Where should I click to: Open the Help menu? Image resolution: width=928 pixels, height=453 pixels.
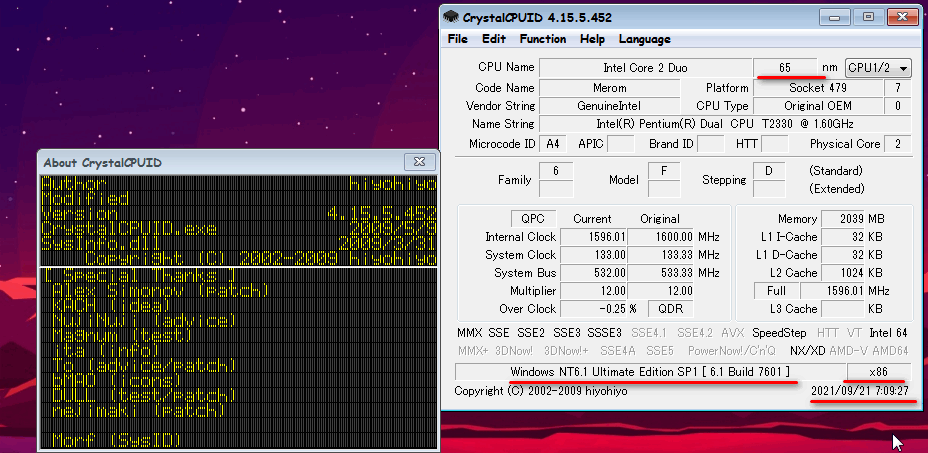(x=592, y=39)
